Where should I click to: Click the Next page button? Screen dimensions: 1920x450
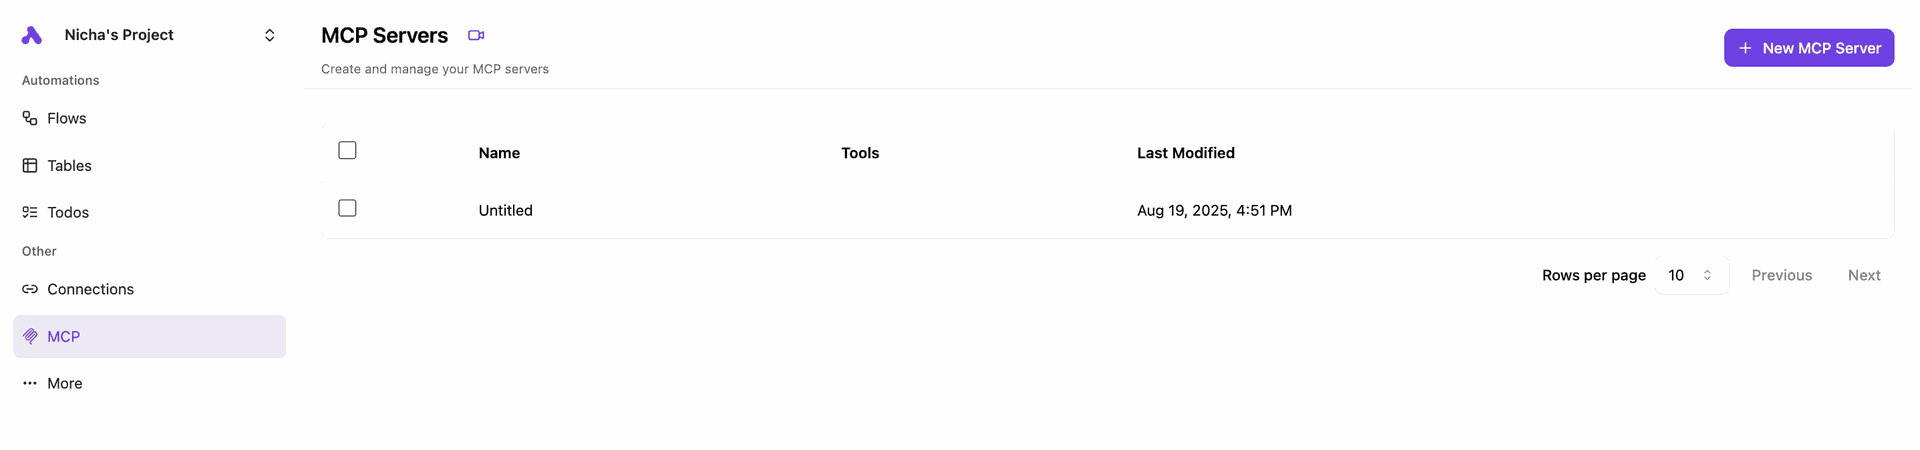coord(1864,275)
